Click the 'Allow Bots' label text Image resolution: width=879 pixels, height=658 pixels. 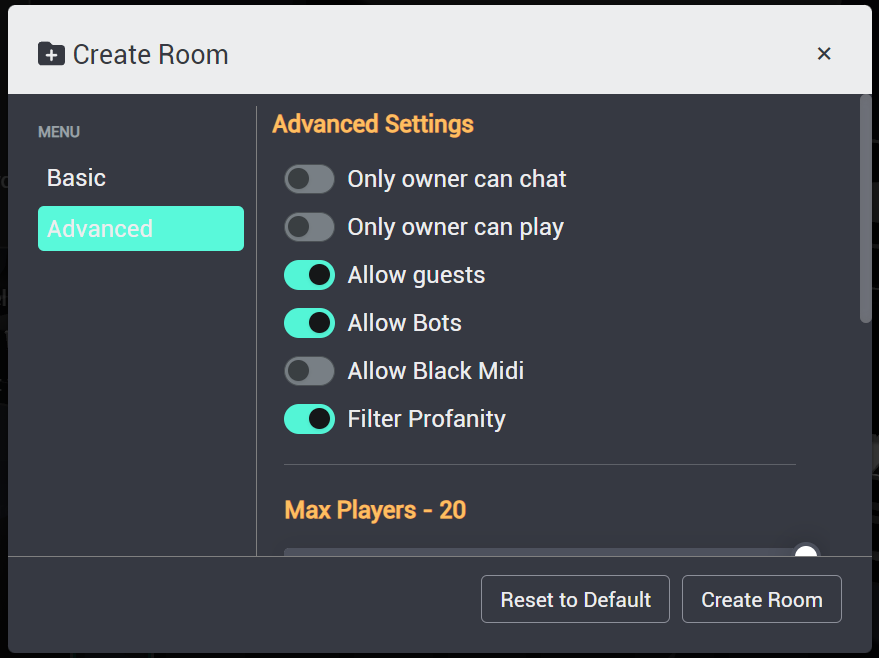click(x=405, y=323)
